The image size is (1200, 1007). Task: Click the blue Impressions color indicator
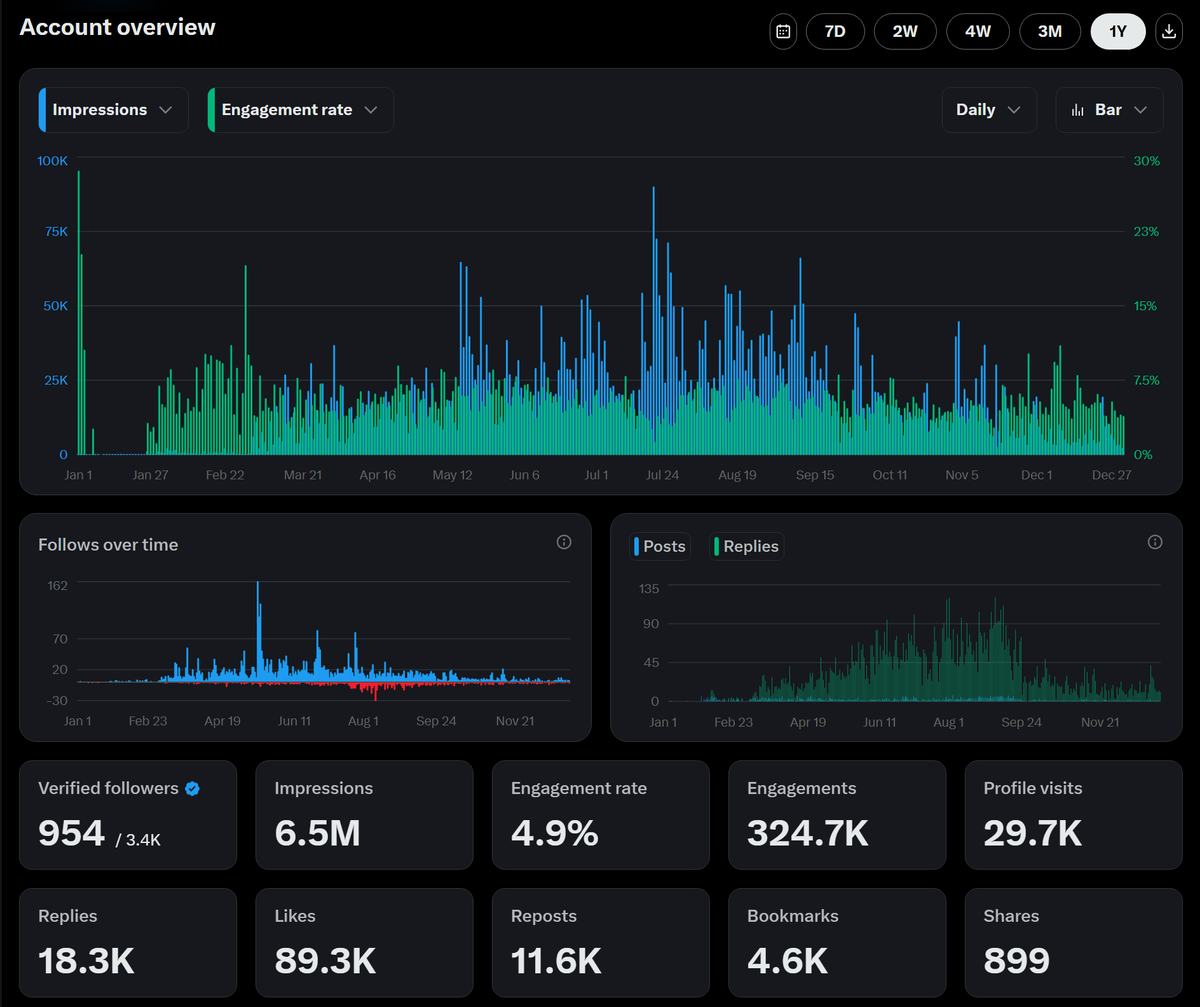tap(41, 110)
